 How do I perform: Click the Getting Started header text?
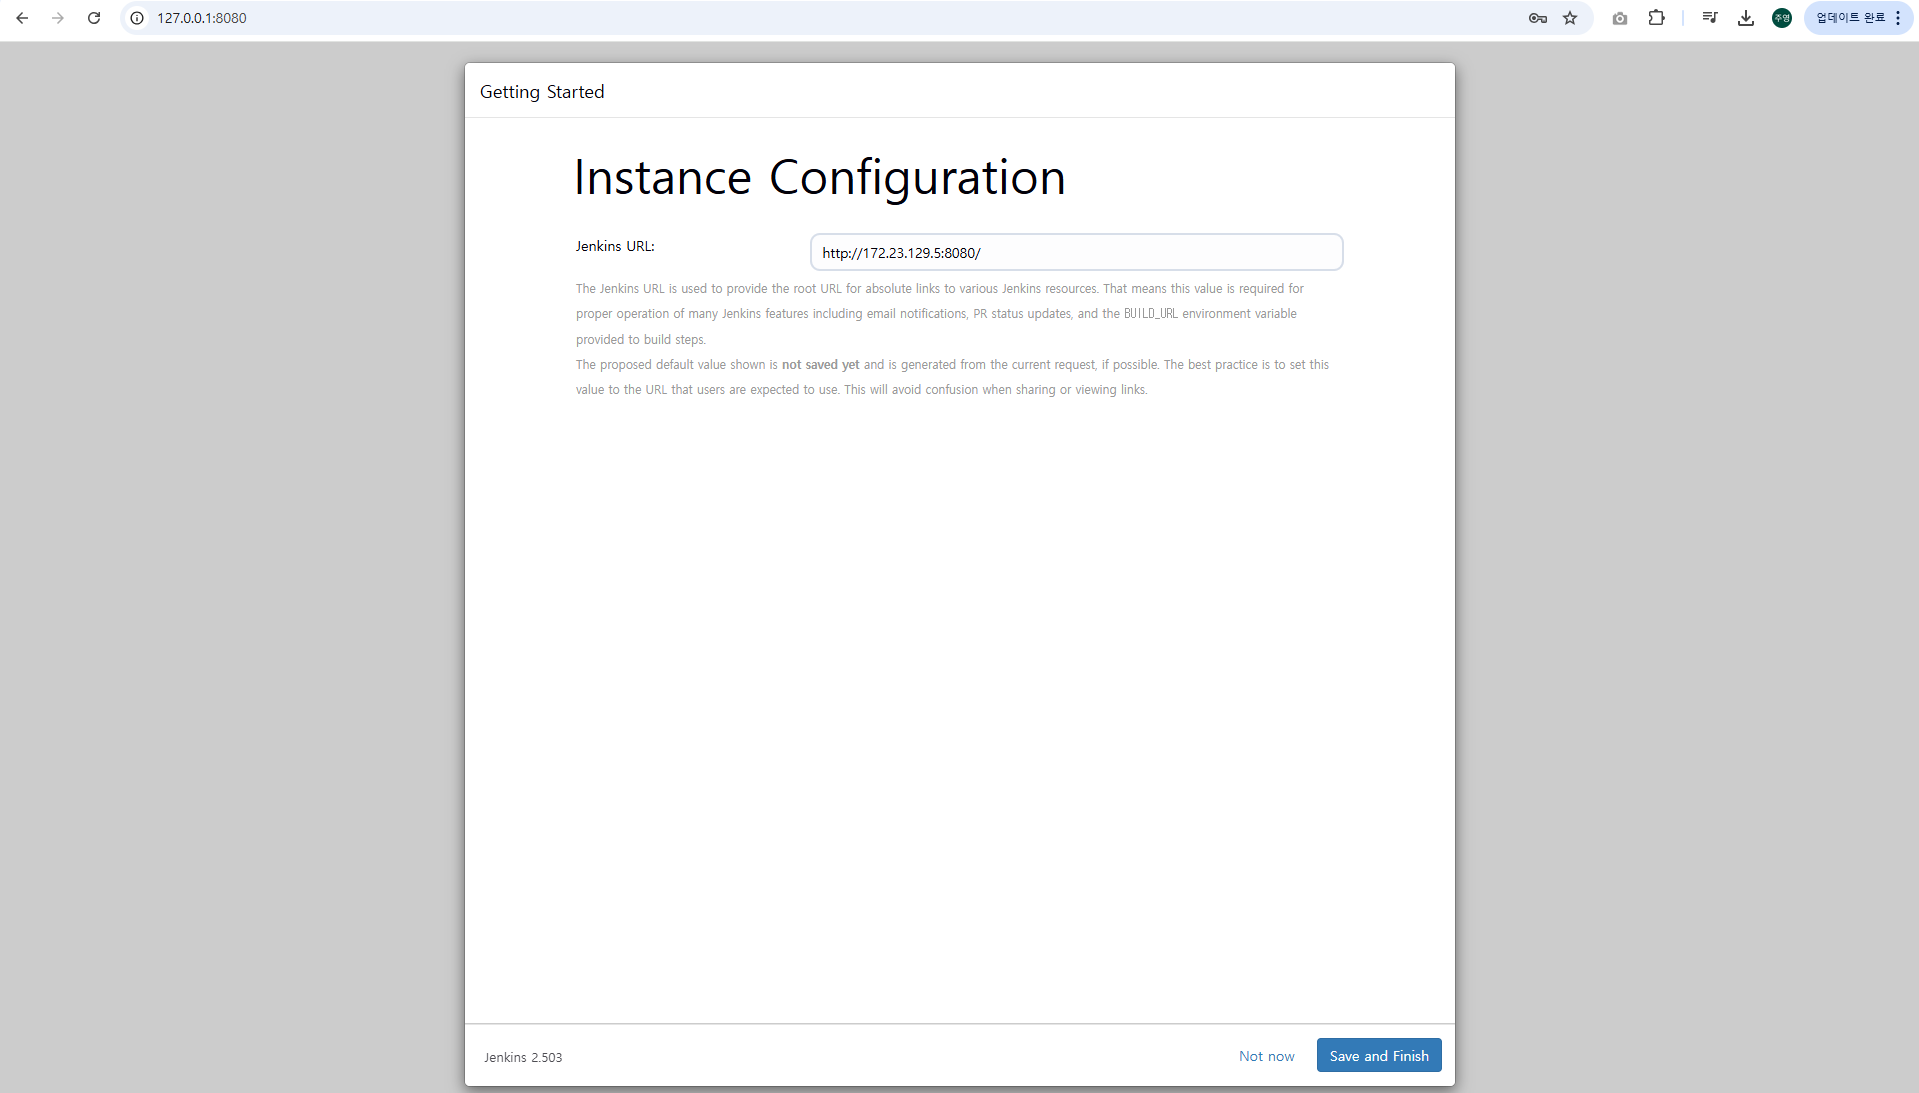[x=542, y=92]
